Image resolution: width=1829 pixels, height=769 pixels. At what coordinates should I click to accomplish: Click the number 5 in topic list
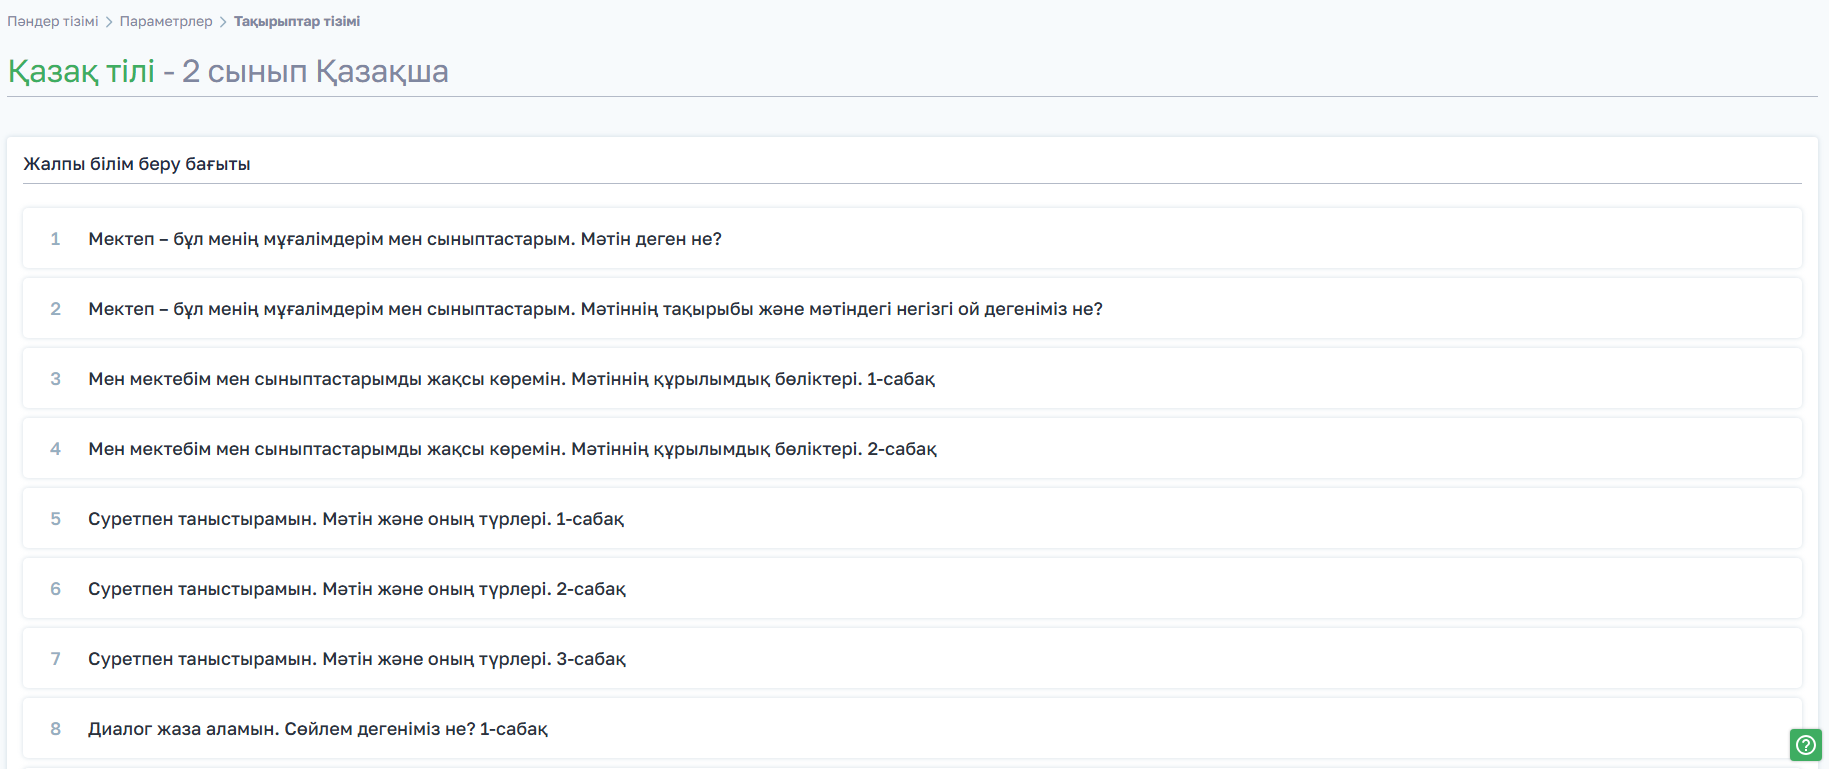(56, 519)
